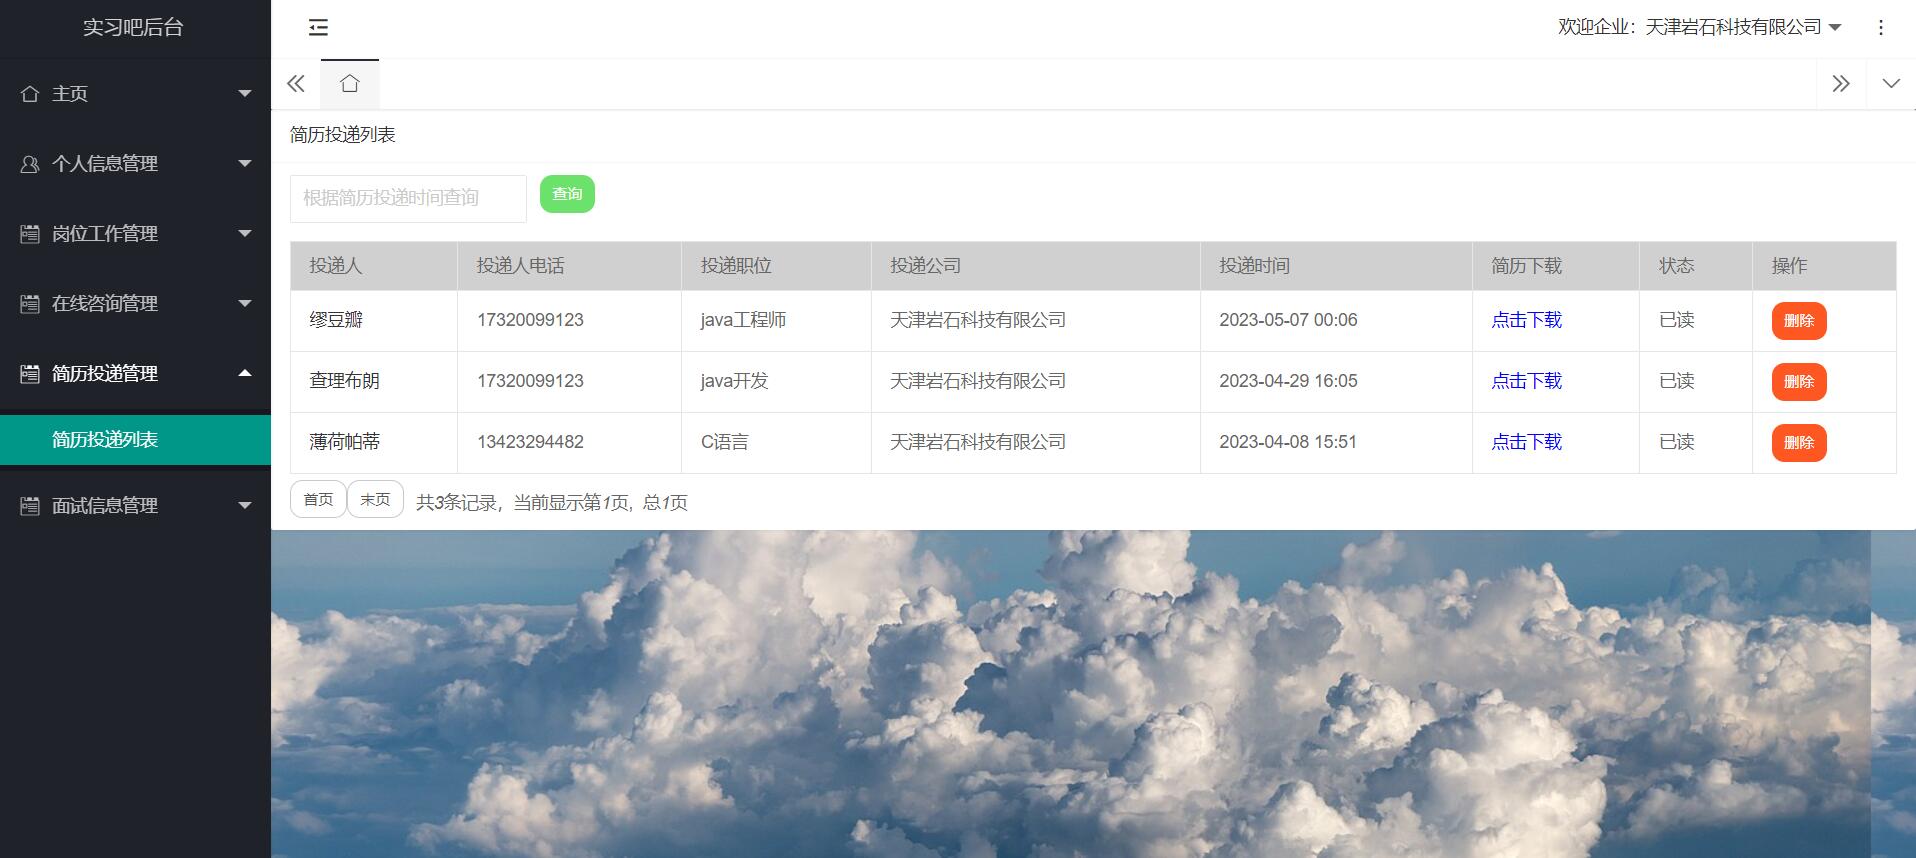Click the applicant name 缪豆瓣
The height and width of the screenshot is (858, 1916).
336,320
